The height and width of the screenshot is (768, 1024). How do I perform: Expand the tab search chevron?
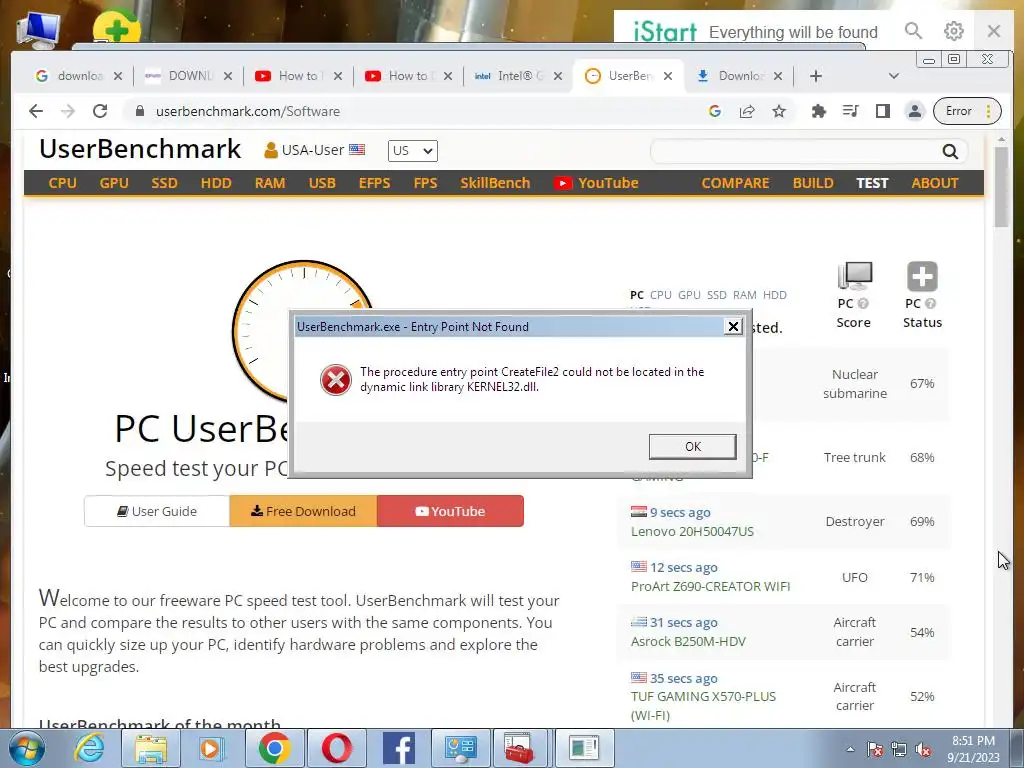[894, 76]
